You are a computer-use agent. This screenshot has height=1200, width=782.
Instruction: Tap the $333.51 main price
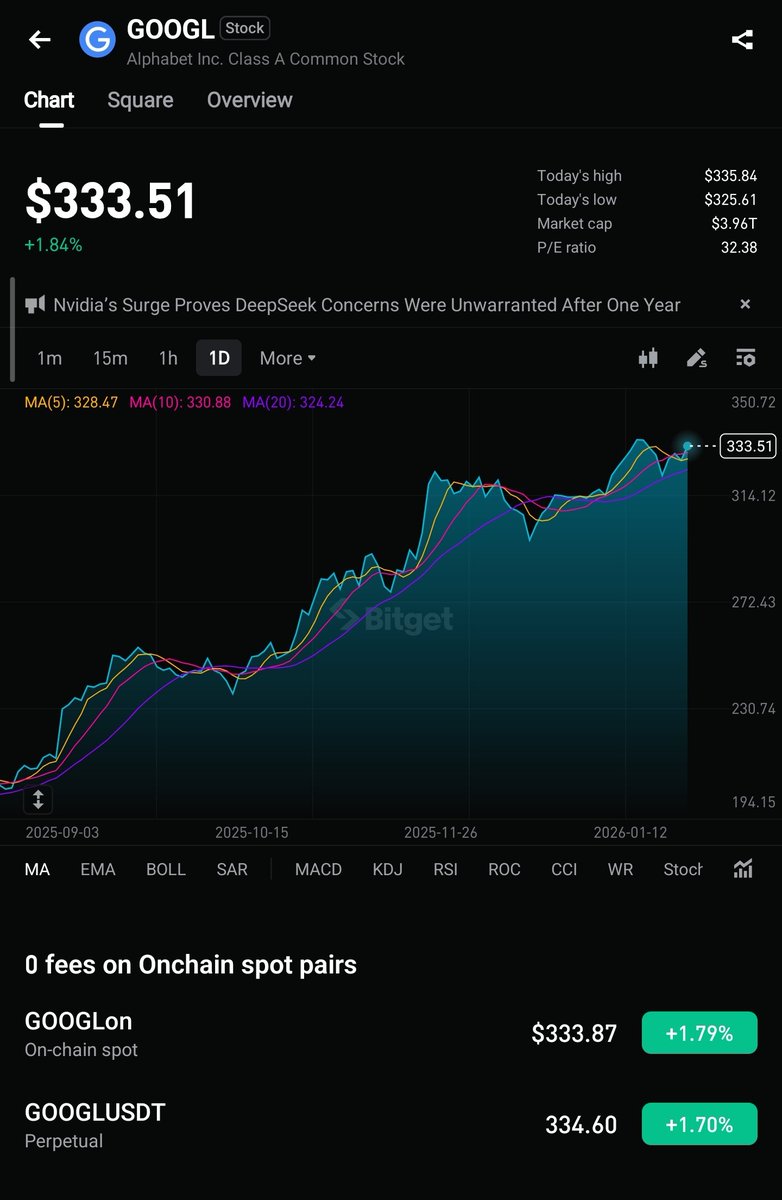(110, 201)
